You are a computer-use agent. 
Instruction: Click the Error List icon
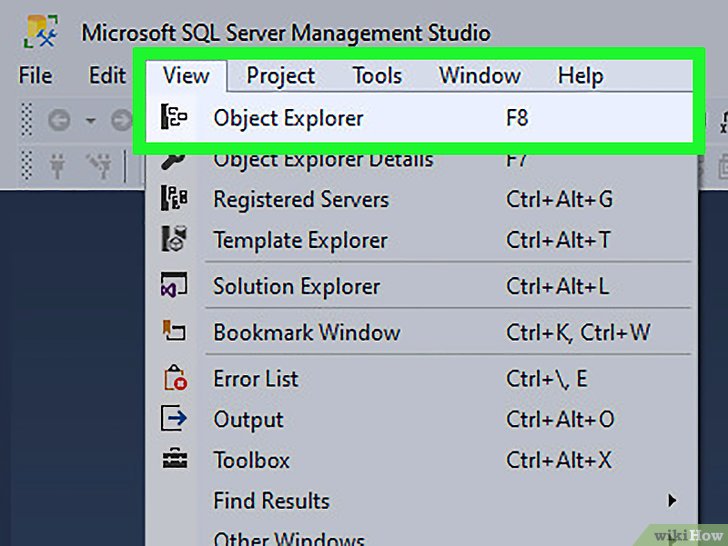pyautogui.click(x=175, y=377)
